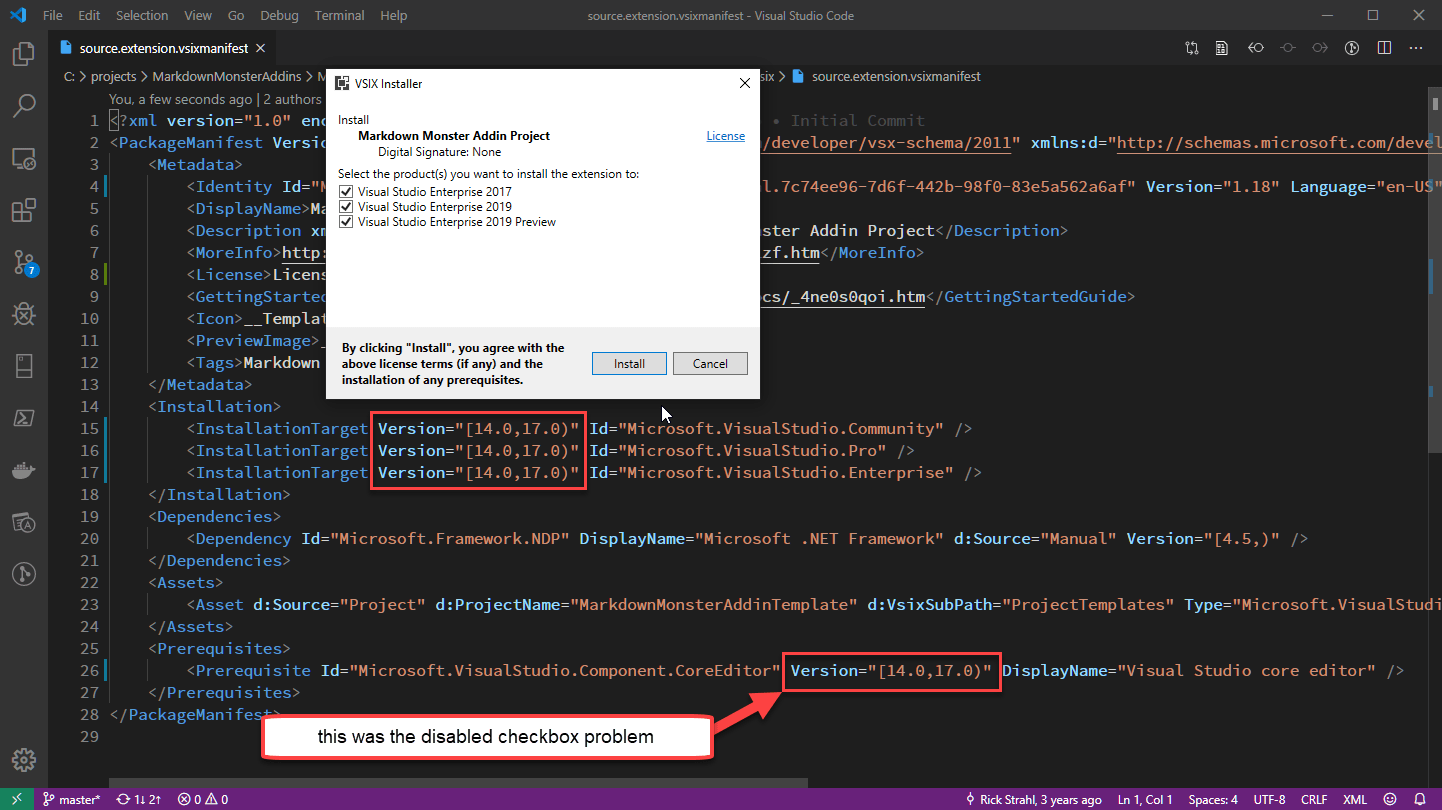The height and width of the screenshot is (810, 1442).
Task: Open the Help menu
Action: (x=394, y=15)
